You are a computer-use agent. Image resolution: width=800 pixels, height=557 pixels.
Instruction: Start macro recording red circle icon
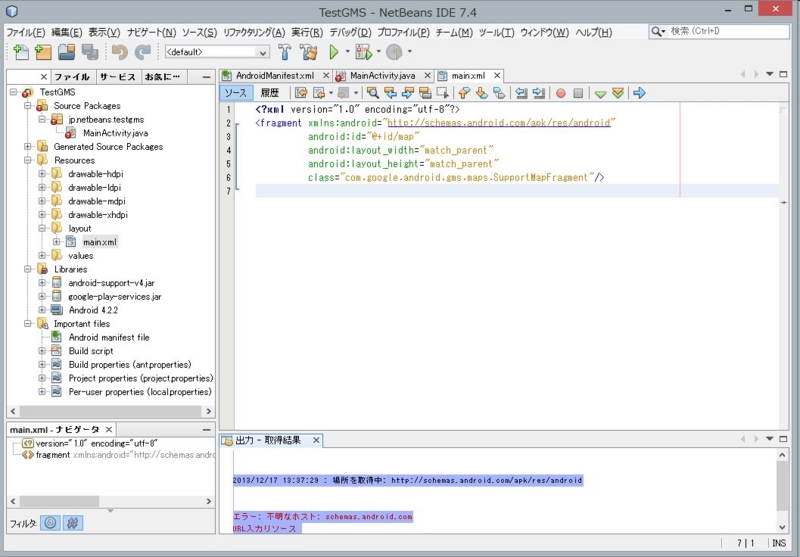click(x=561, y=93)
